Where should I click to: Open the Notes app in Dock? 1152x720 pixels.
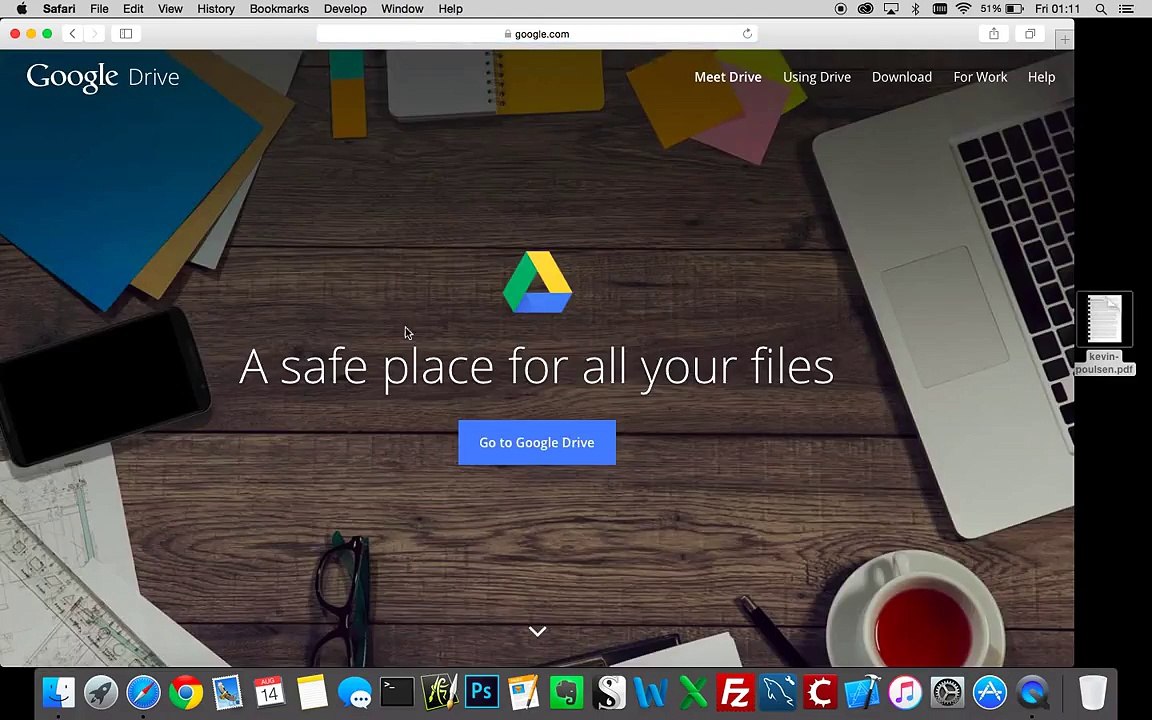click(312, 692)
